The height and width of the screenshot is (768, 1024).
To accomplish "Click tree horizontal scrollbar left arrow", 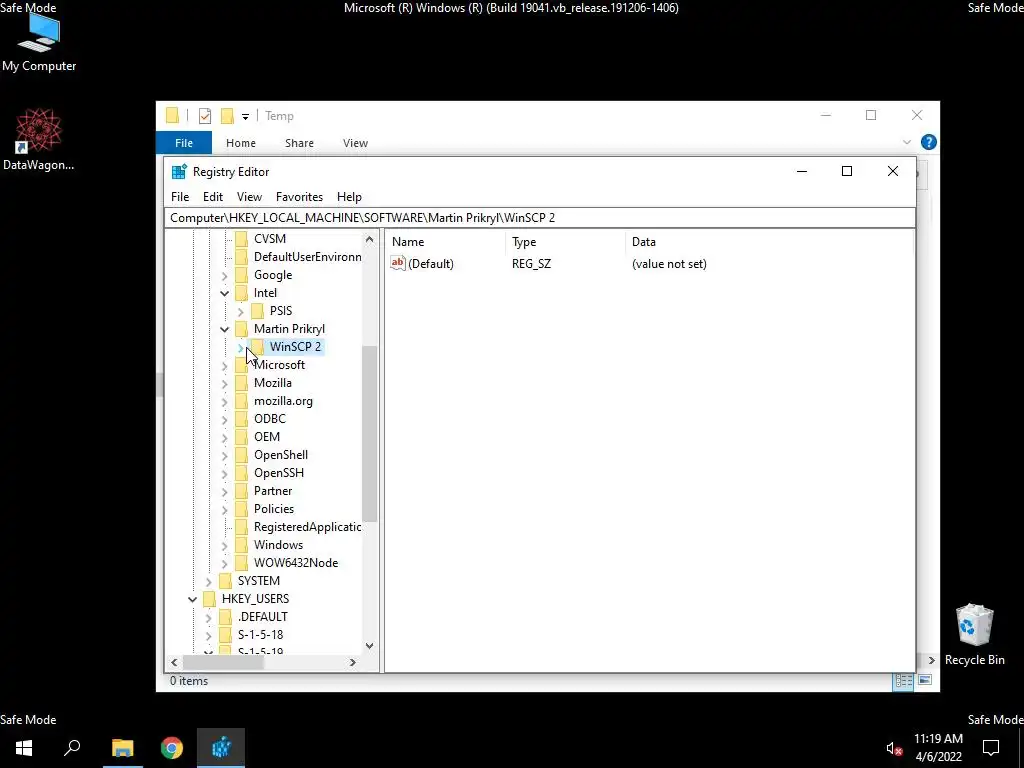I will (x=174, y=662).
